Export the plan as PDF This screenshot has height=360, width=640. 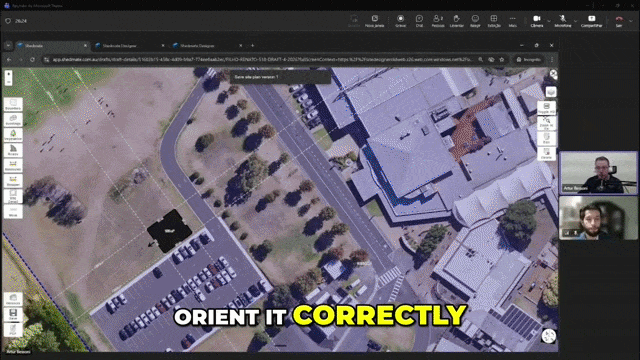(13, 330)
